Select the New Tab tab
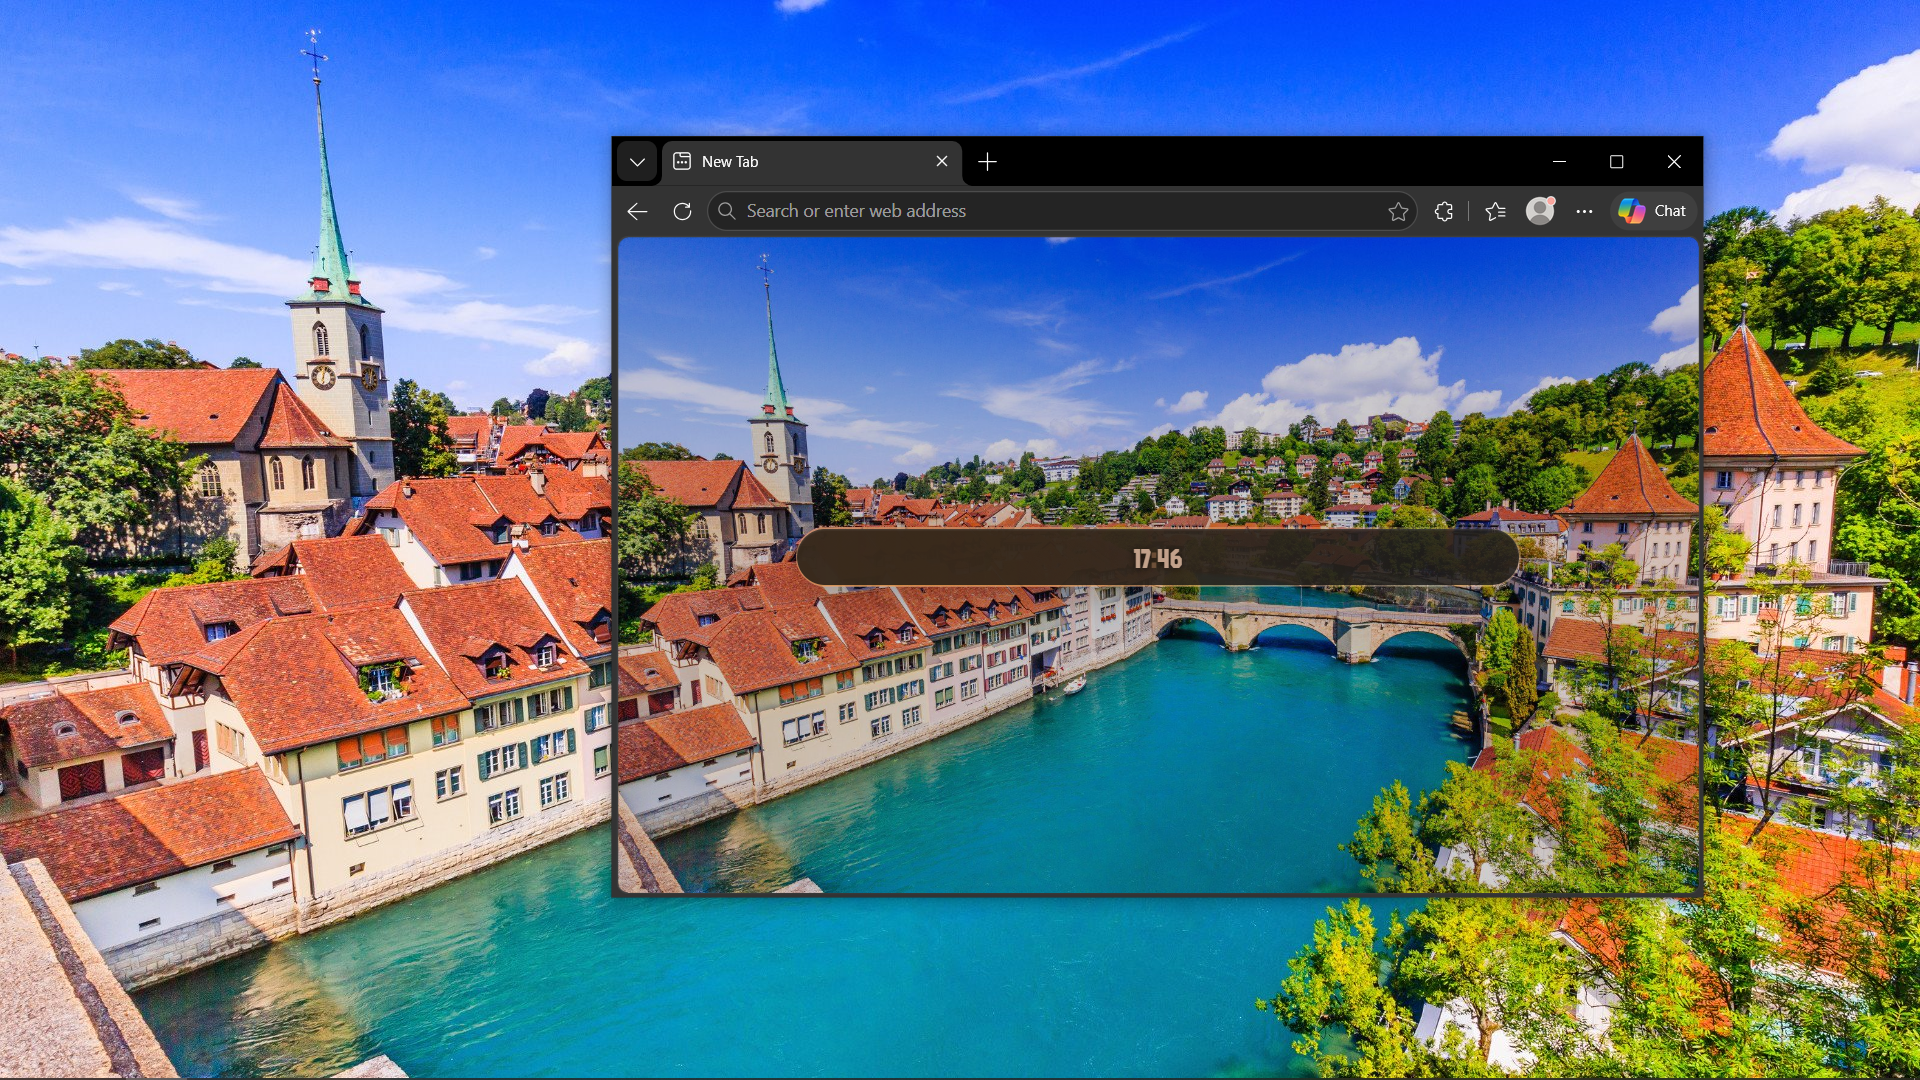1920x1080 pixels. pyautogui.click(x=811, y=162)
